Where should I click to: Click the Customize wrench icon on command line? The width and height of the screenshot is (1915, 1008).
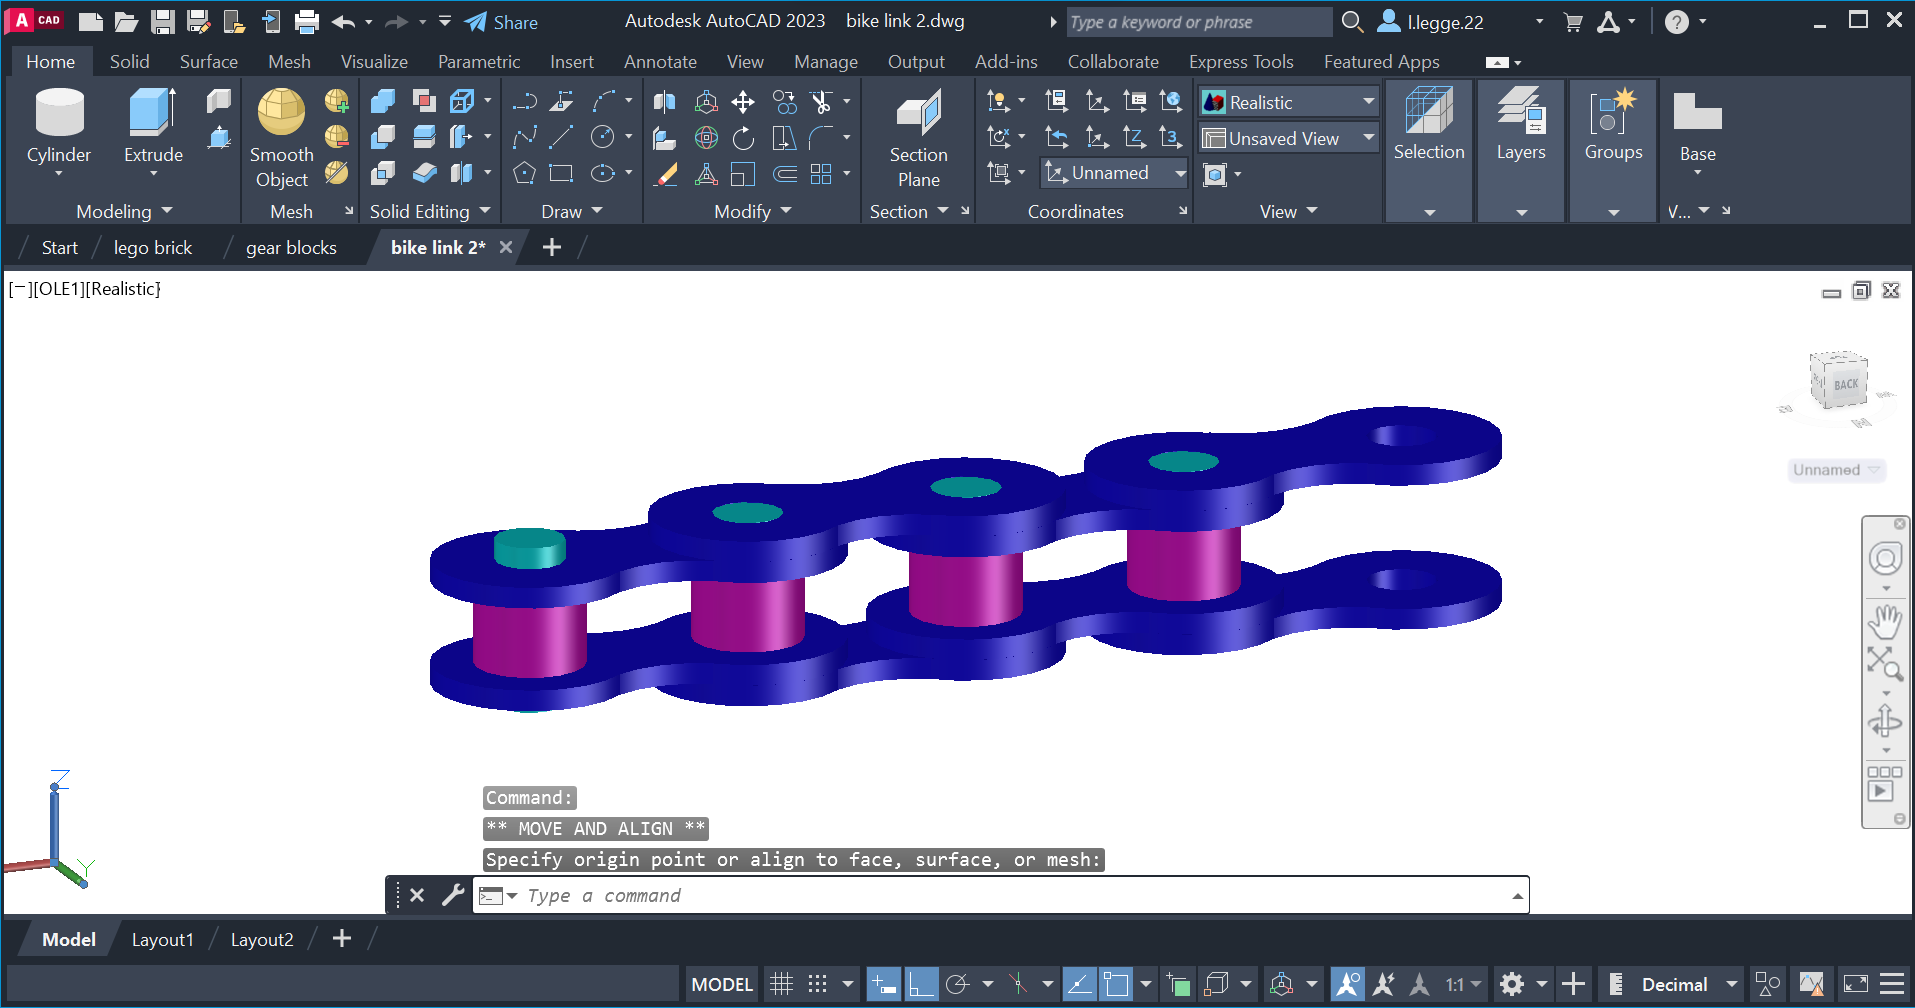pos(453,894)
